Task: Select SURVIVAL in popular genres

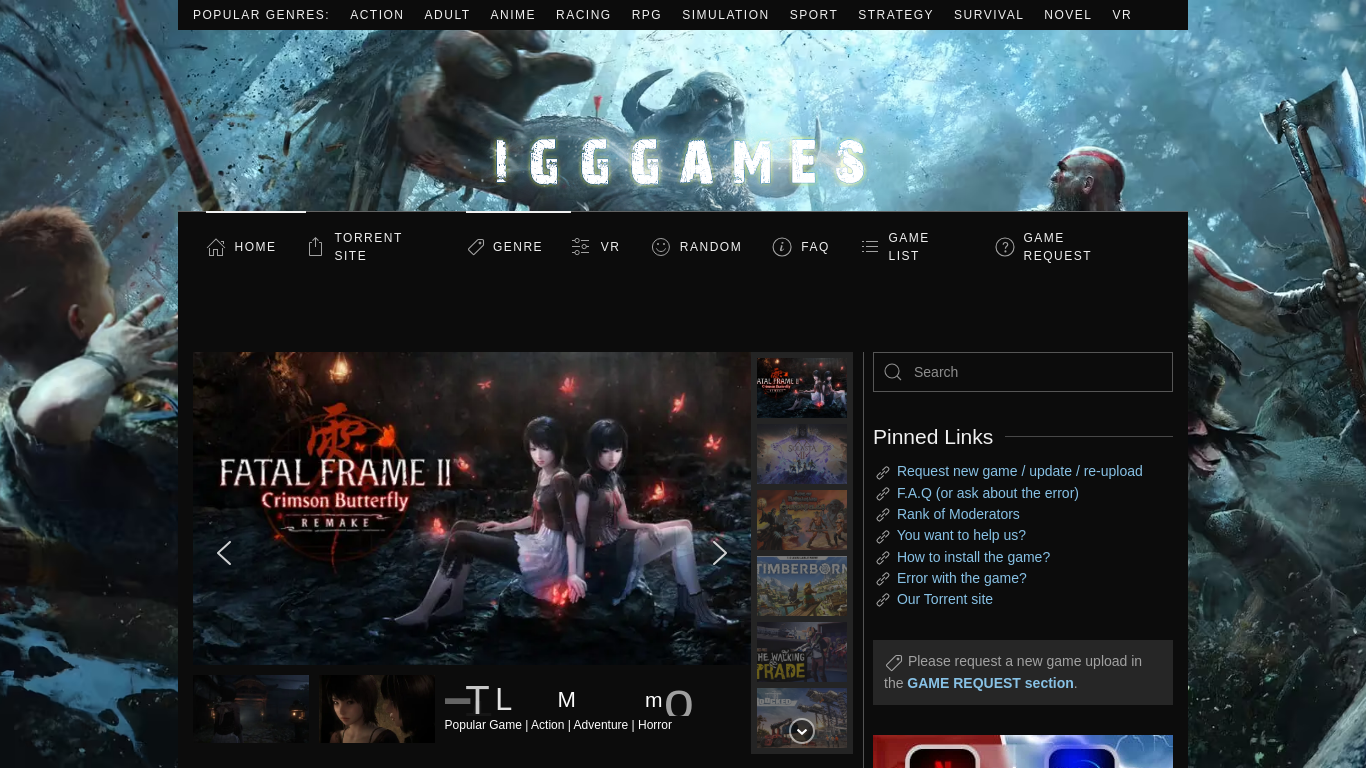Action: (x=989, y=15)
